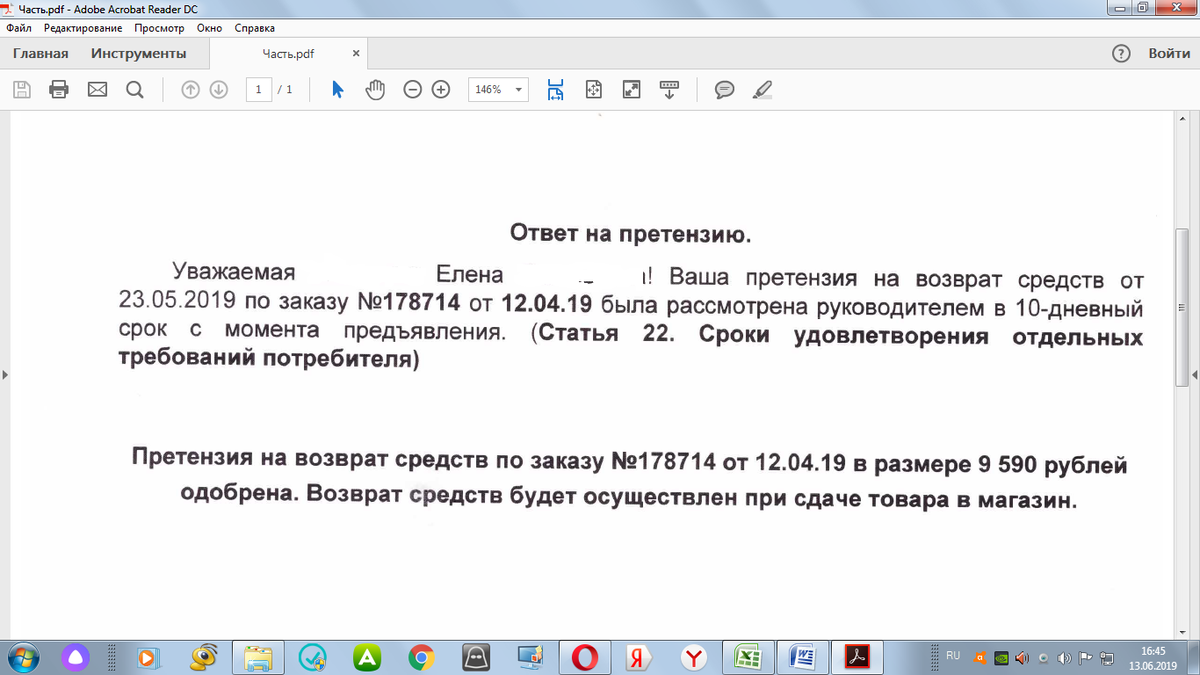Click the Read mode keyboard-arrow toolbar icon
The width and height of the screenshot is (1200, 675).
(x=669, y=90)
